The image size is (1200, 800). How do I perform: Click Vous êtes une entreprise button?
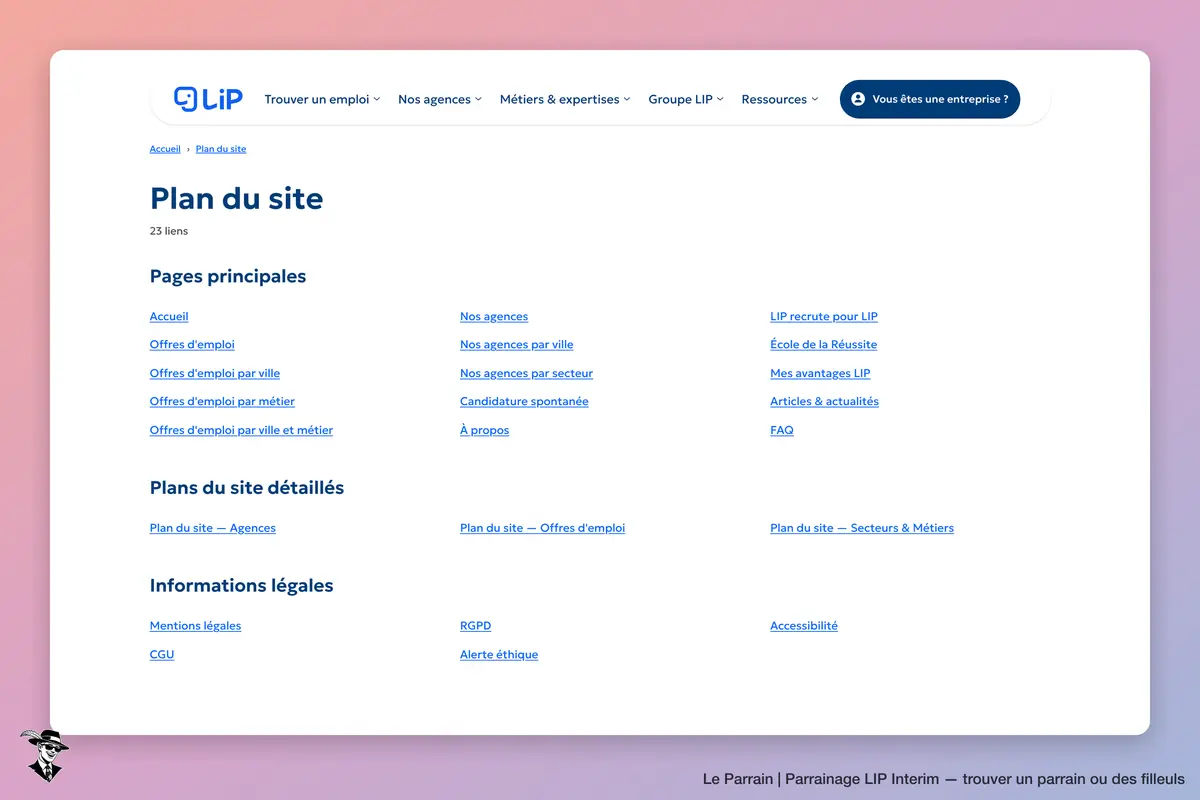(x=930, y=99)
